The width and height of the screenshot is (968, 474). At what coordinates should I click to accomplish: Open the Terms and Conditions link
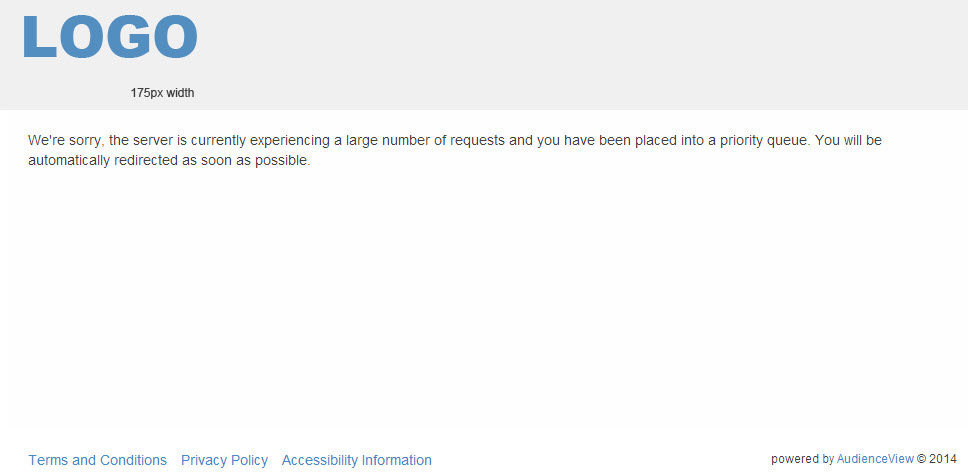point(98,460)
